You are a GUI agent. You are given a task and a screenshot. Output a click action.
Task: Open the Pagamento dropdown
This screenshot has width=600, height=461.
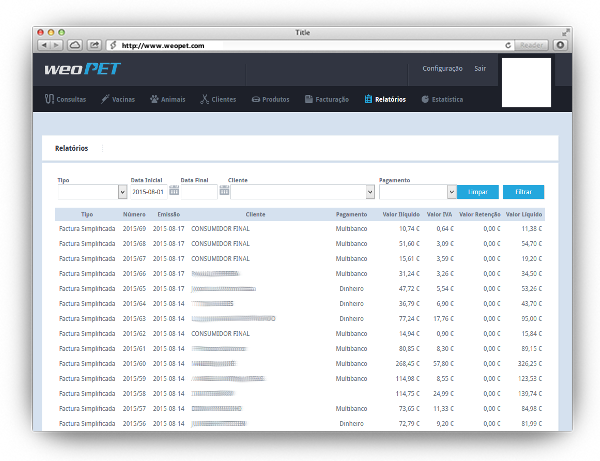tap(450, 192)
